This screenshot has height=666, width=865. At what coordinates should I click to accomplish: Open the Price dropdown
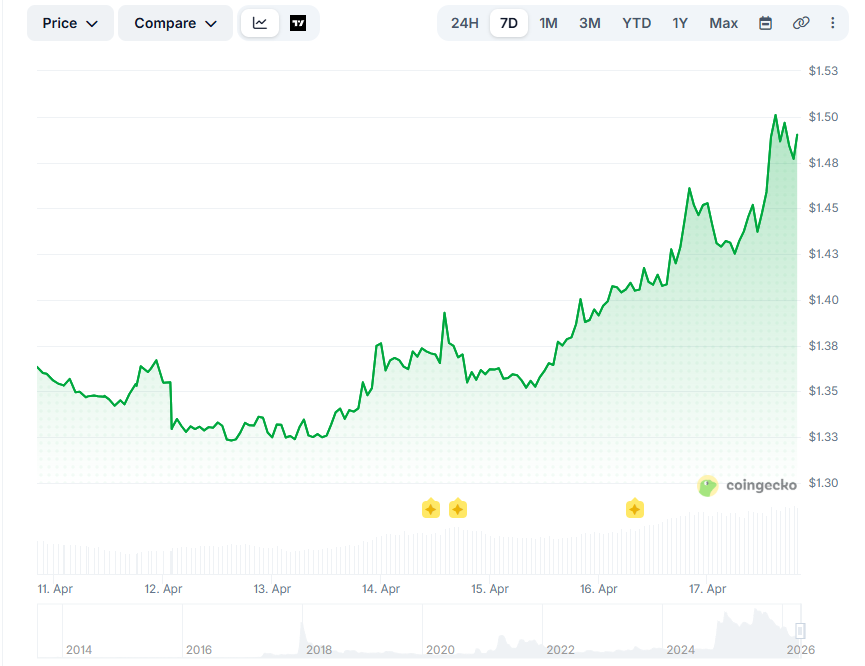pos(70,23)
